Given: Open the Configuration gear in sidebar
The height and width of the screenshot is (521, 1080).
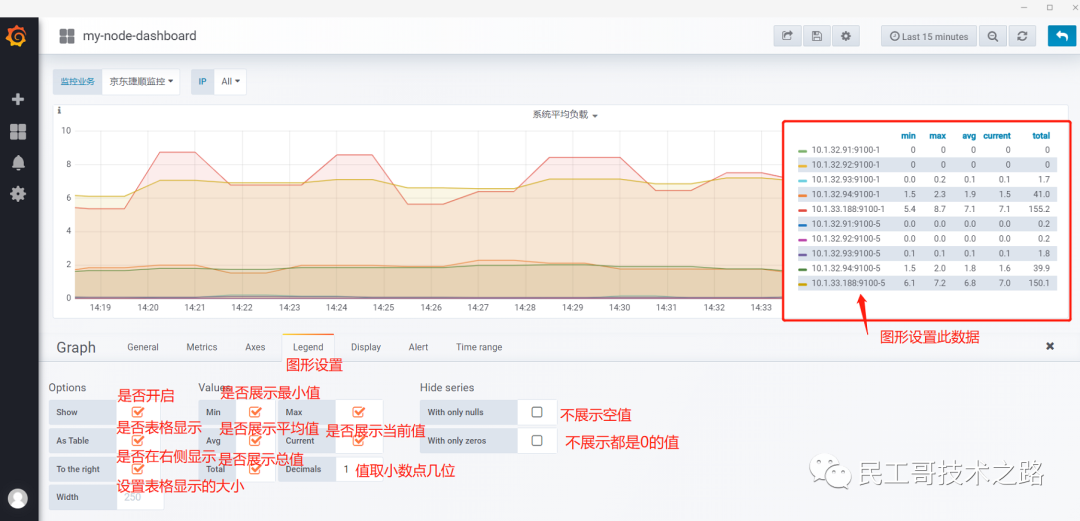Looking at the screenshot, I should pos(18,194).
